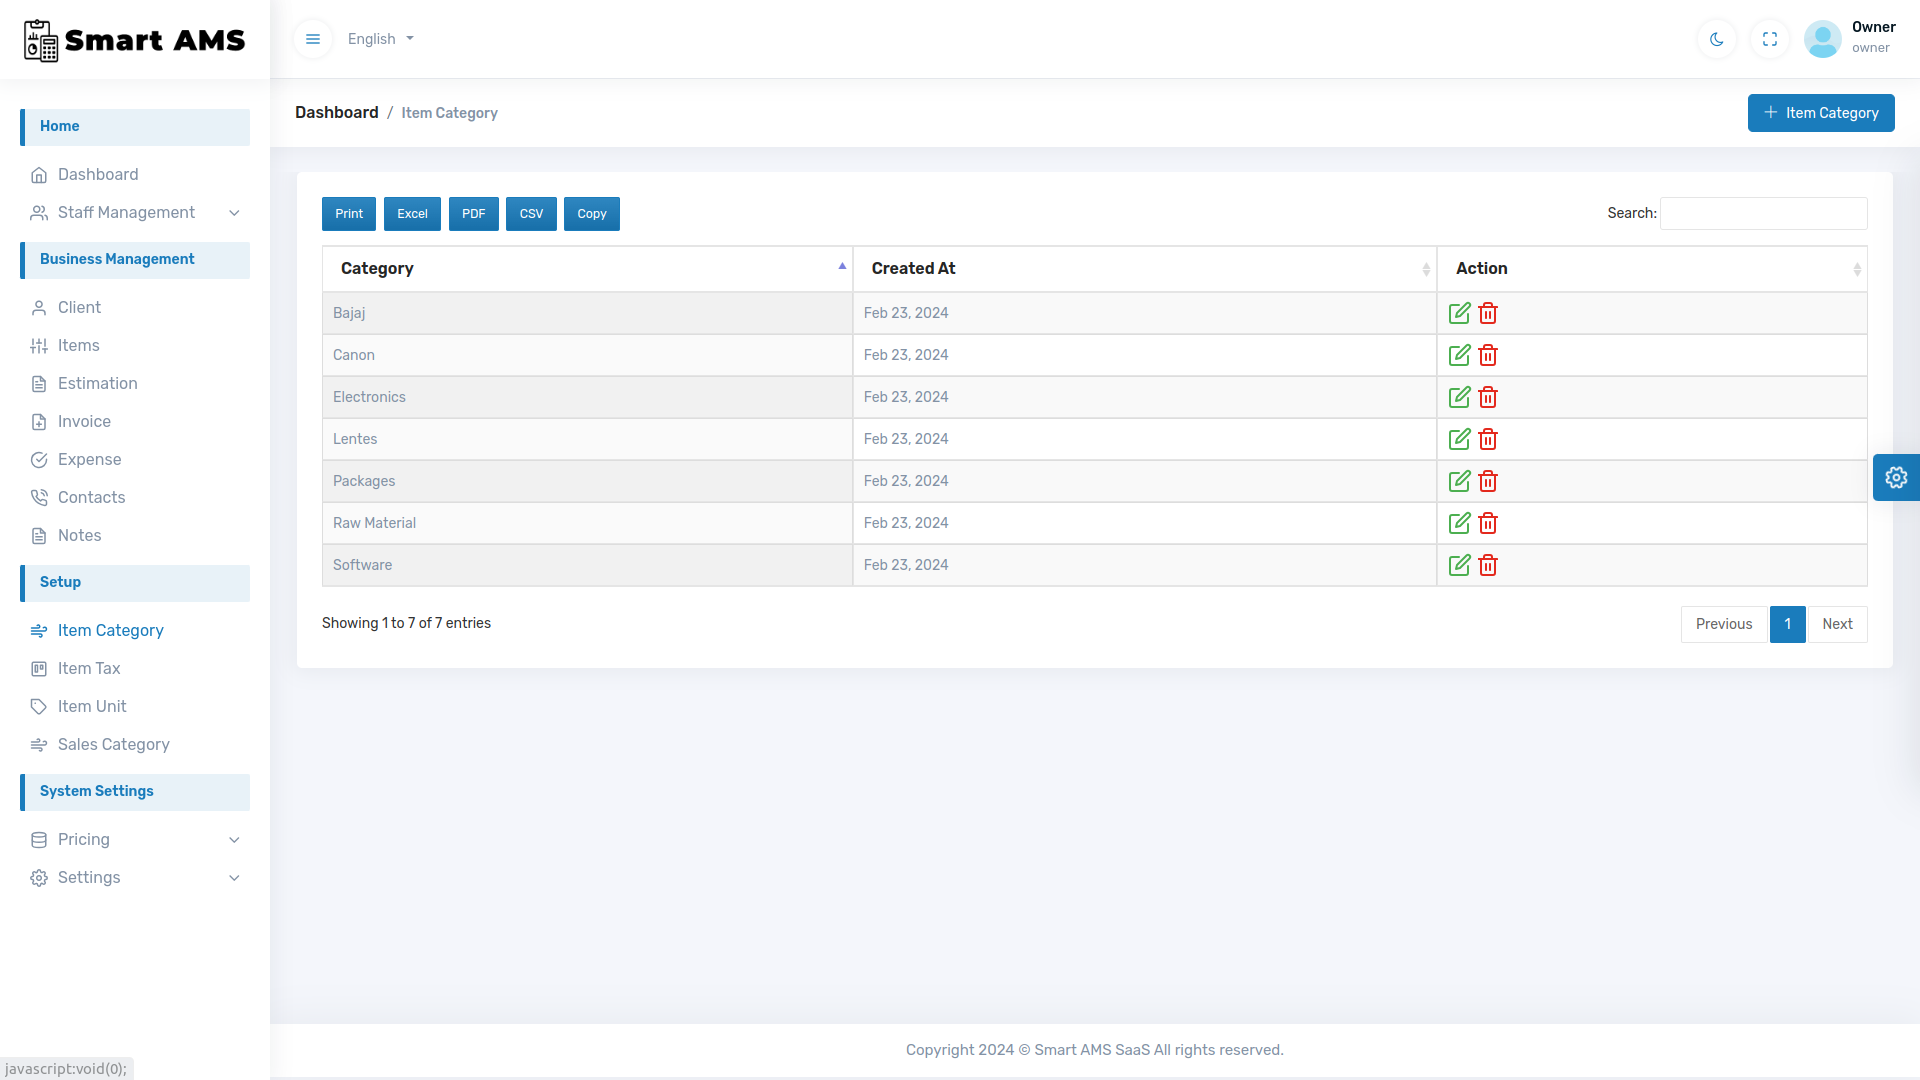Export the table using the PDF button
Viewport: 1920px width, 1080px height.
coord(473,213)
